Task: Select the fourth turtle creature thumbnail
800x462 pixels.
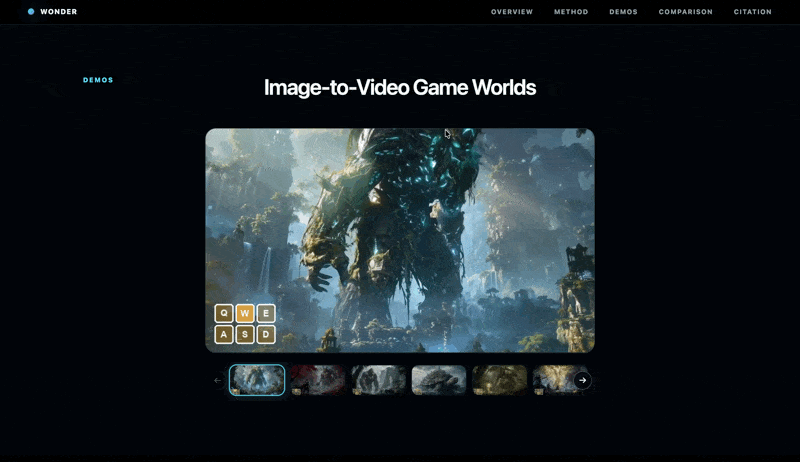Action: tap(439, 380)
